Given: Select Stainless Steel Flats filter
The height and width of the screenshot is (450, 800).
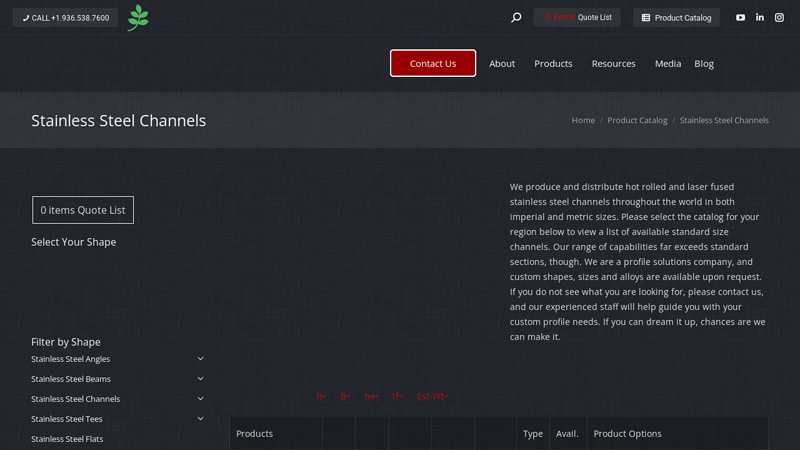Looking at the screenshot, I should (67, 439).
